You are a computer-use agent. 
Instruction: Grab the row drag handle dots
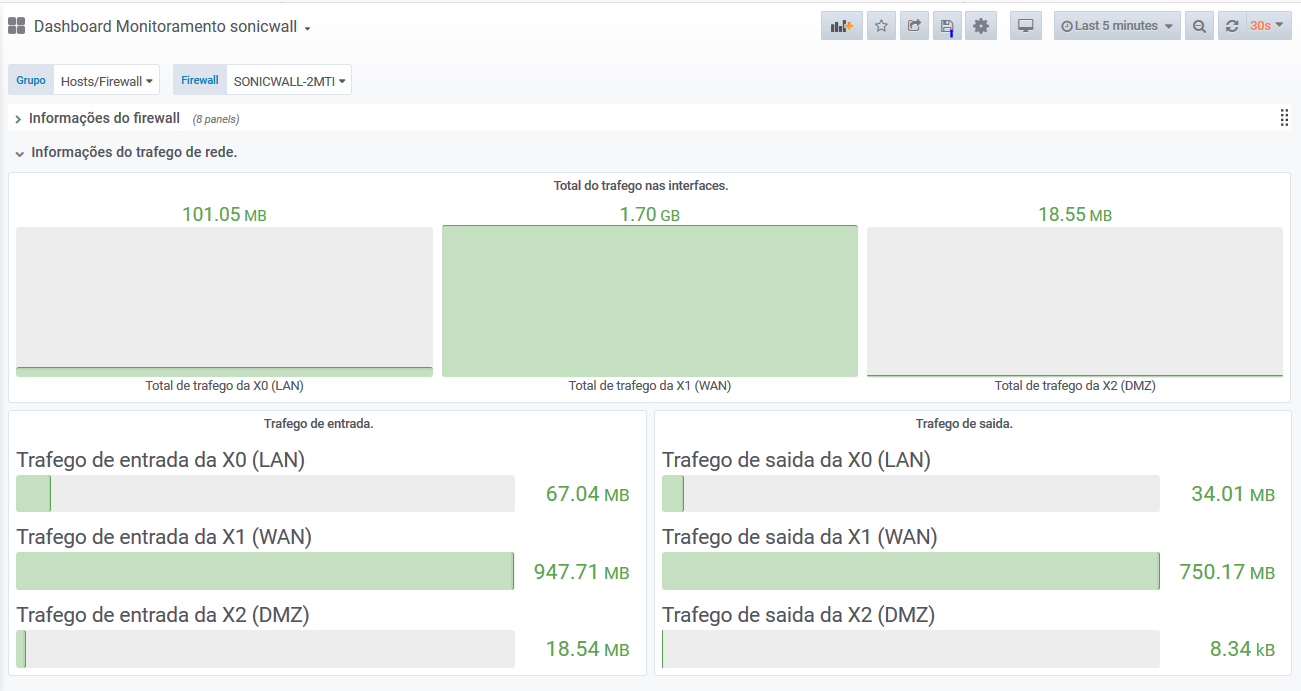coord(1284,118)
